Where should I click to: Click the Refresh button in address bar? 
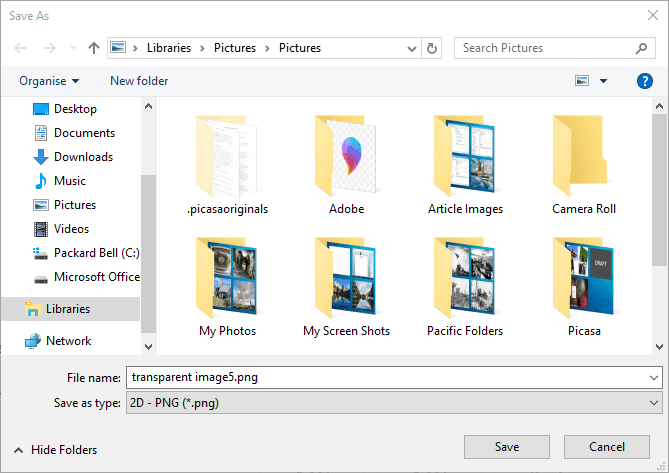tap(432, 48)
